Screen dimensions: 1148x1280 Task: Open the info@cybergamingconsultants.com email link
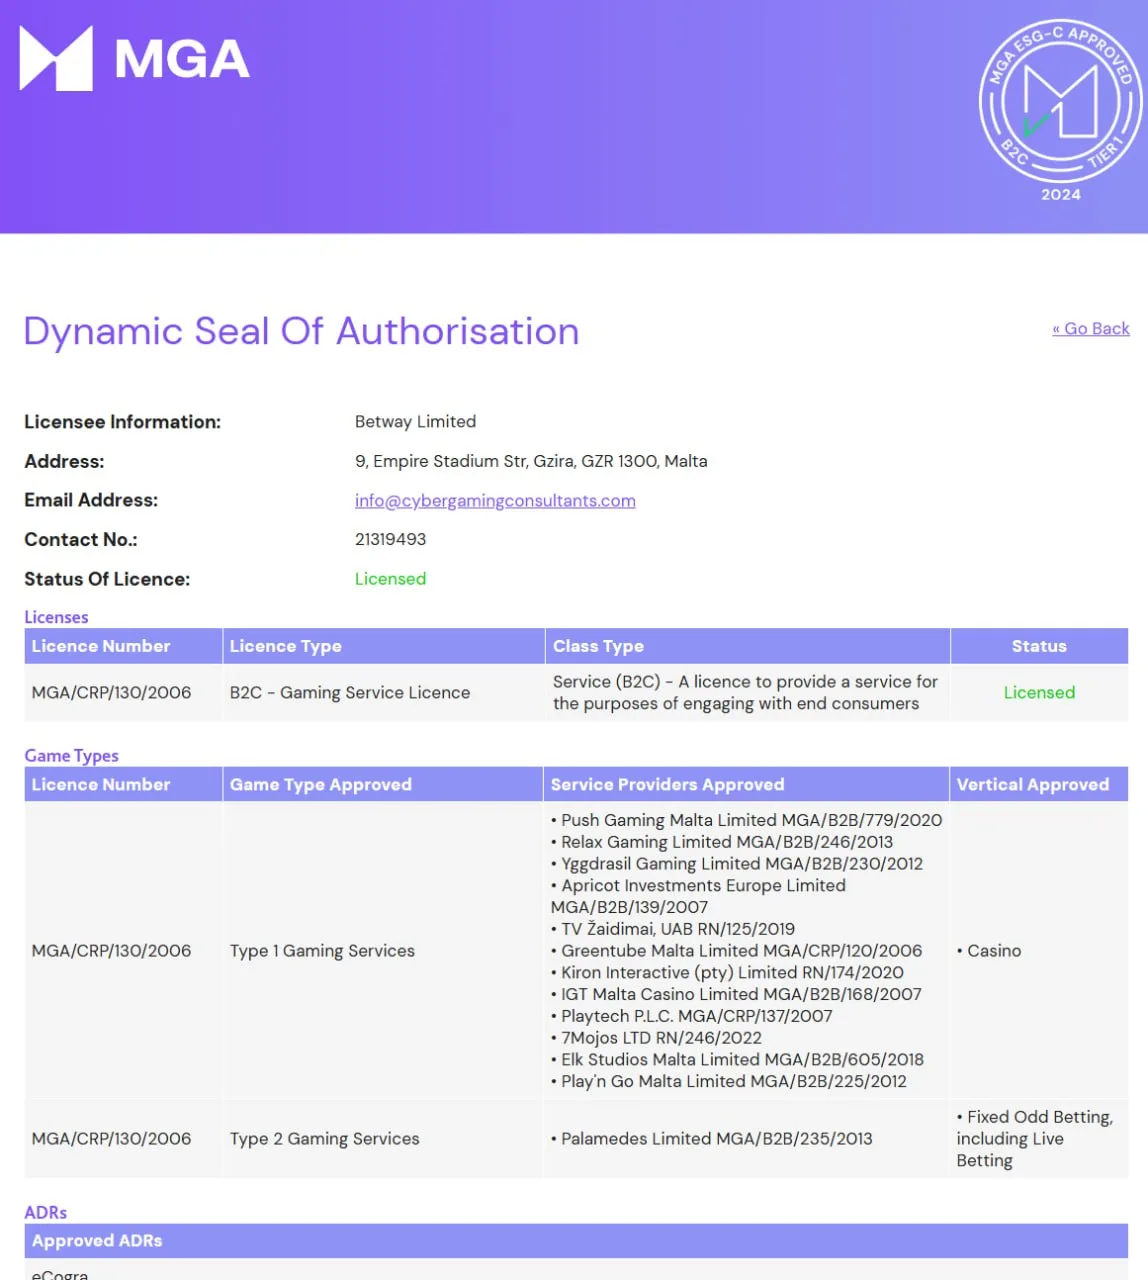click(495, 500)
